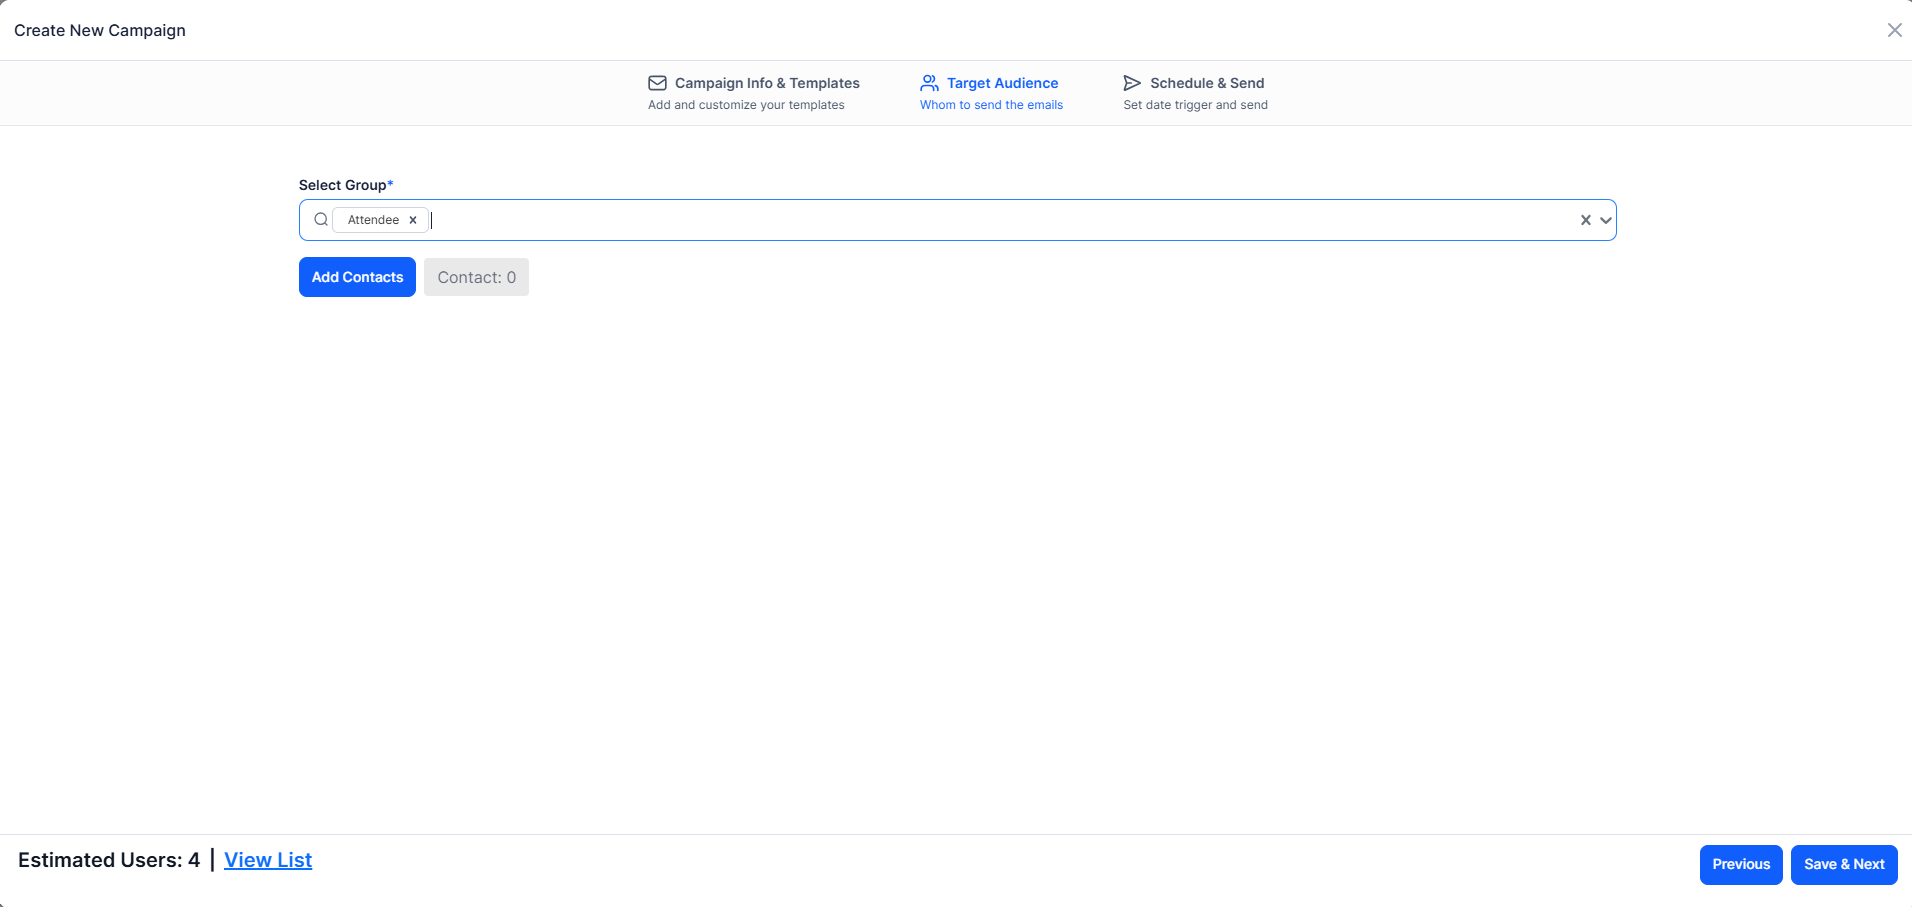Close the Create New Campaign dialog

1894,30
